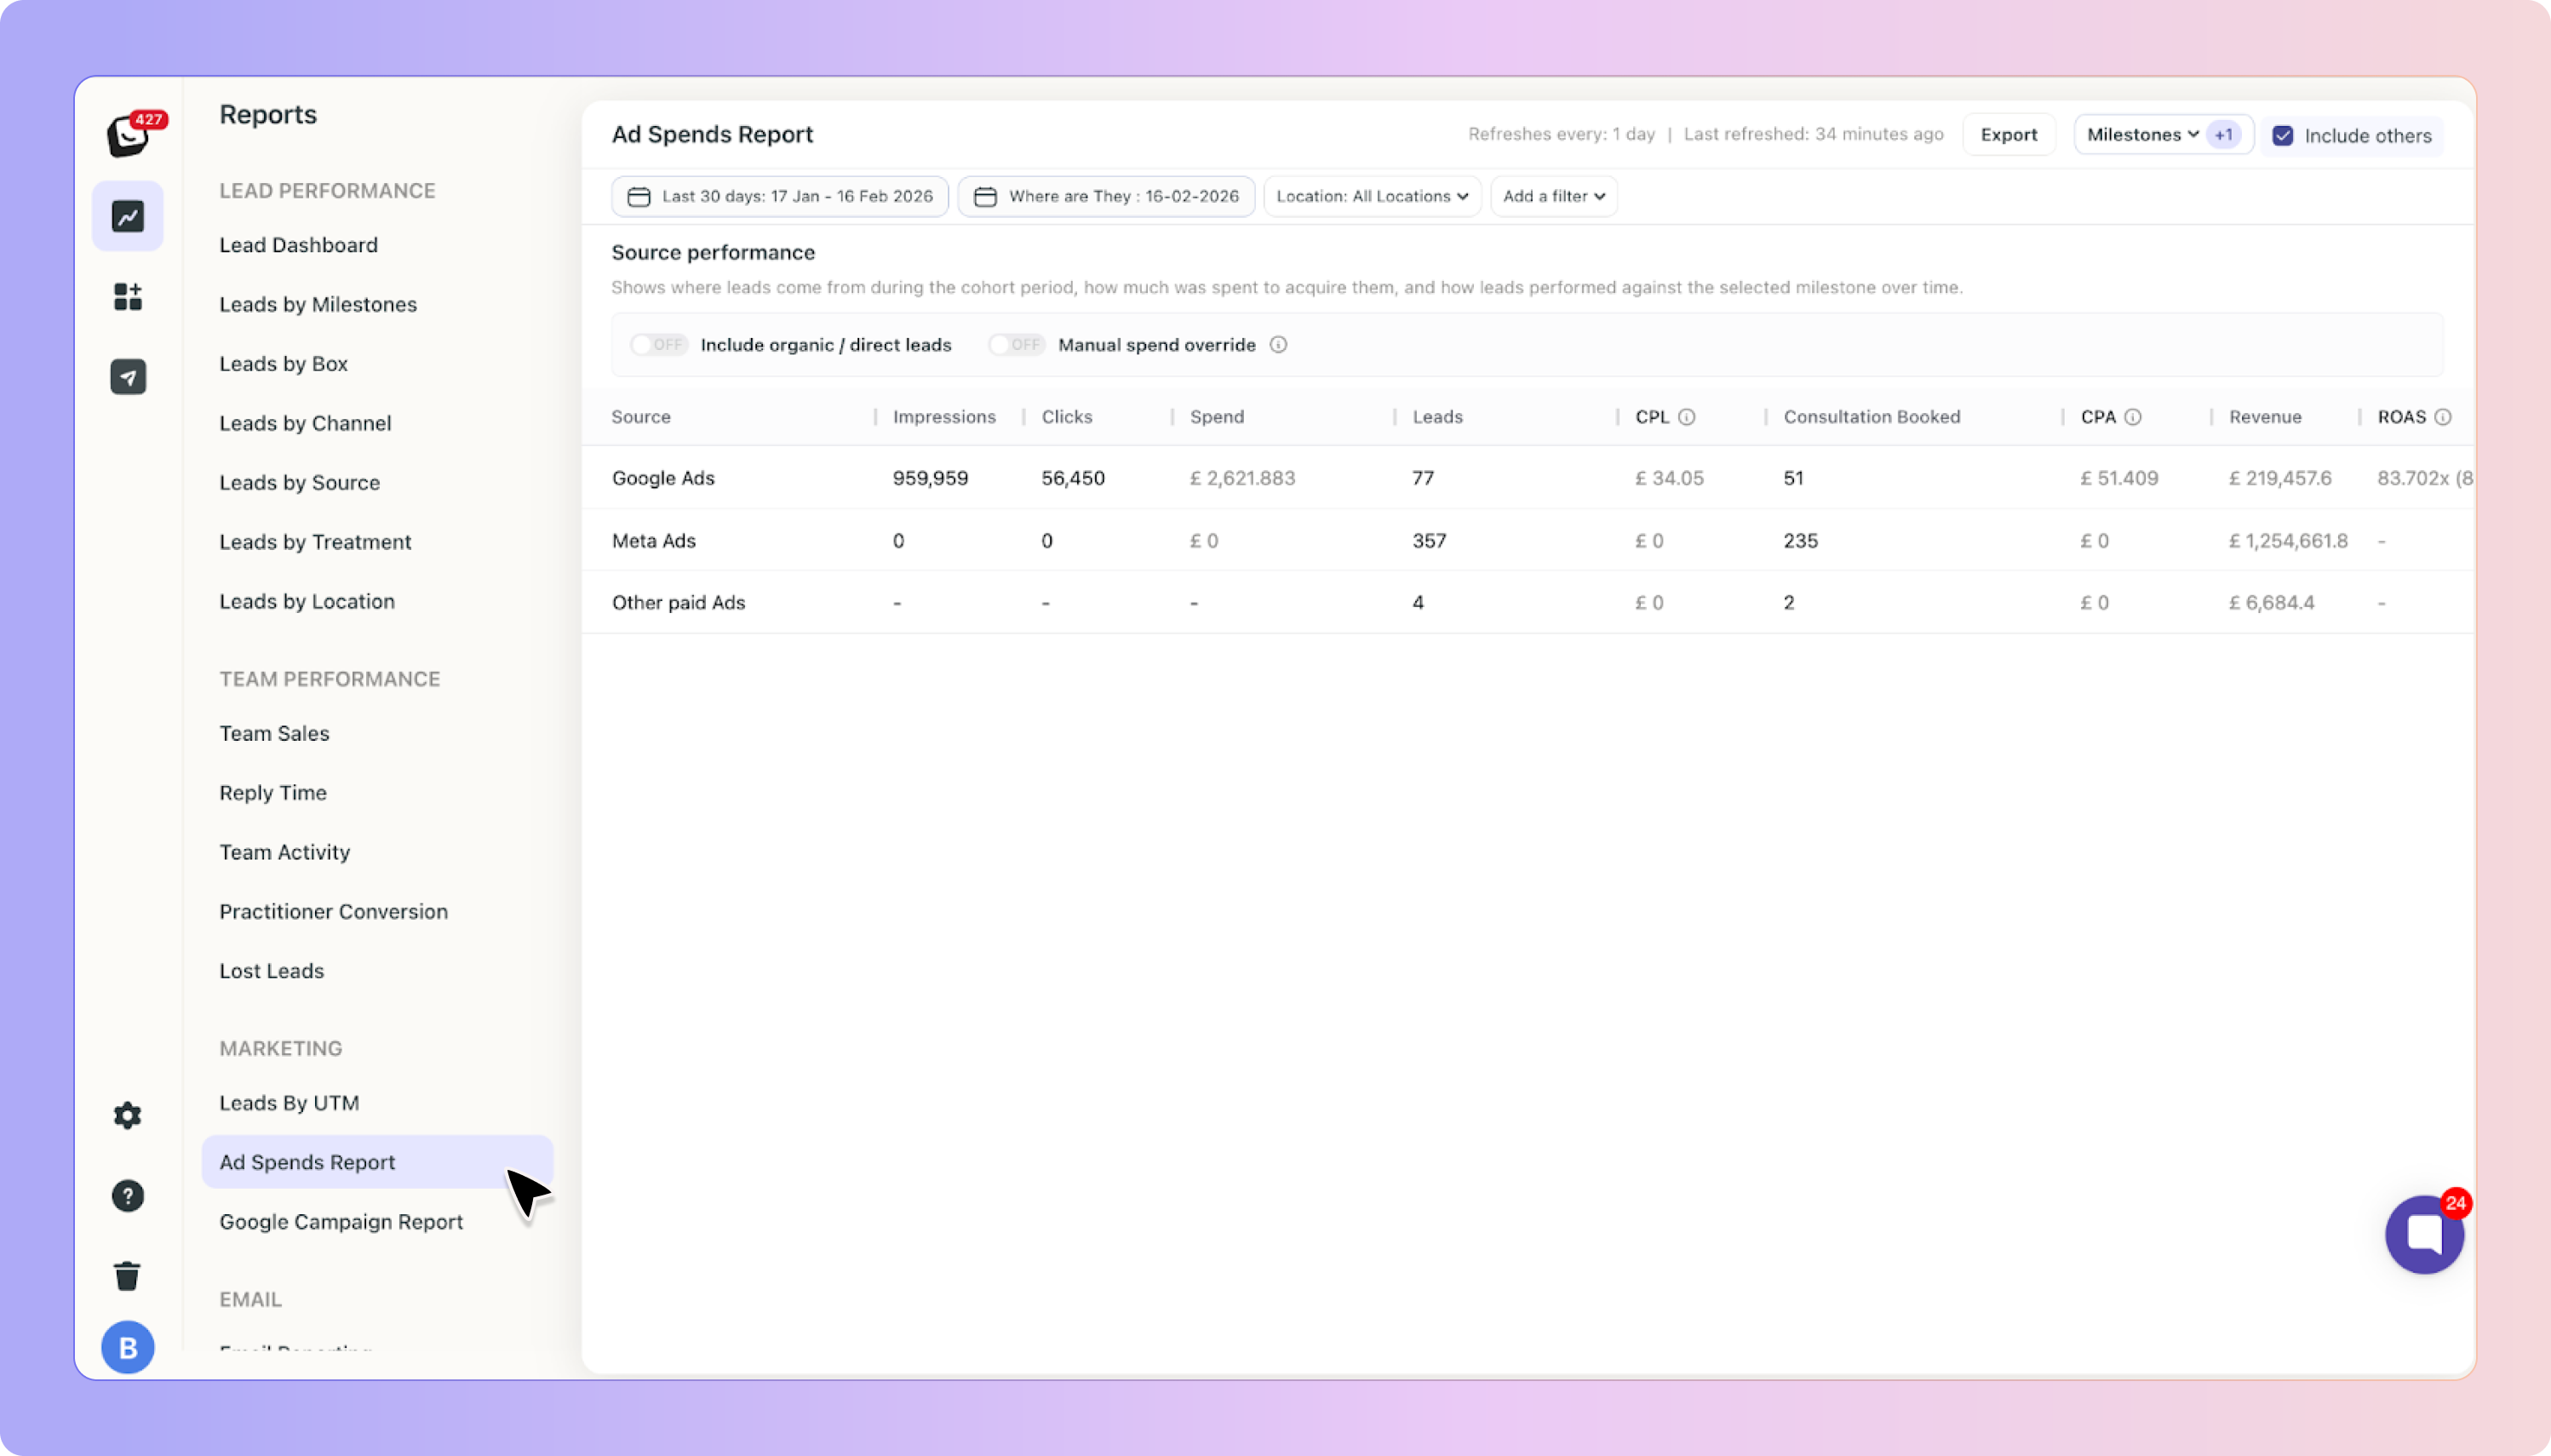Click the Export button
Image resolution: width=2551 pixels, height=1456 pixels.
pos(2008,135)
